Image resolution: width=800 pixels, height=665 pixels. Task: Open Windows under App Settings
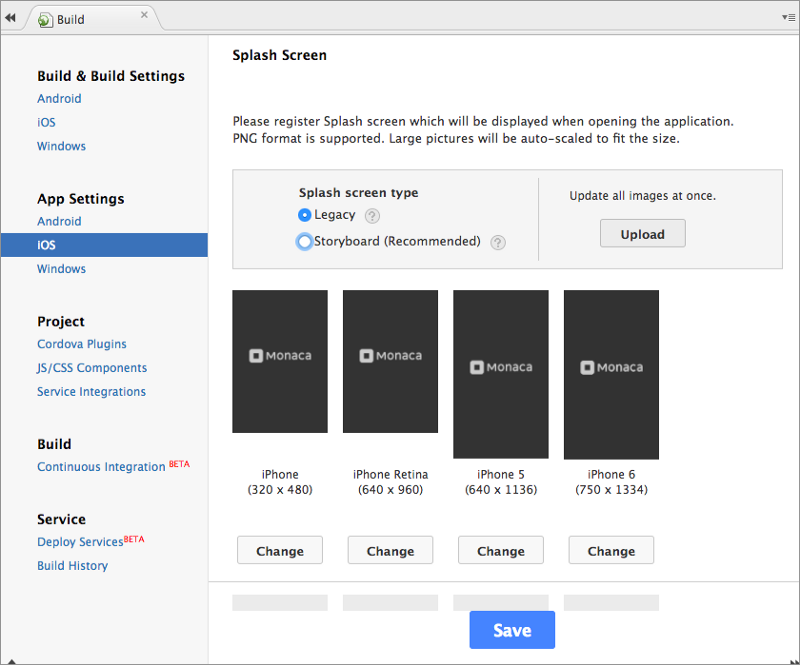(61, 269)
